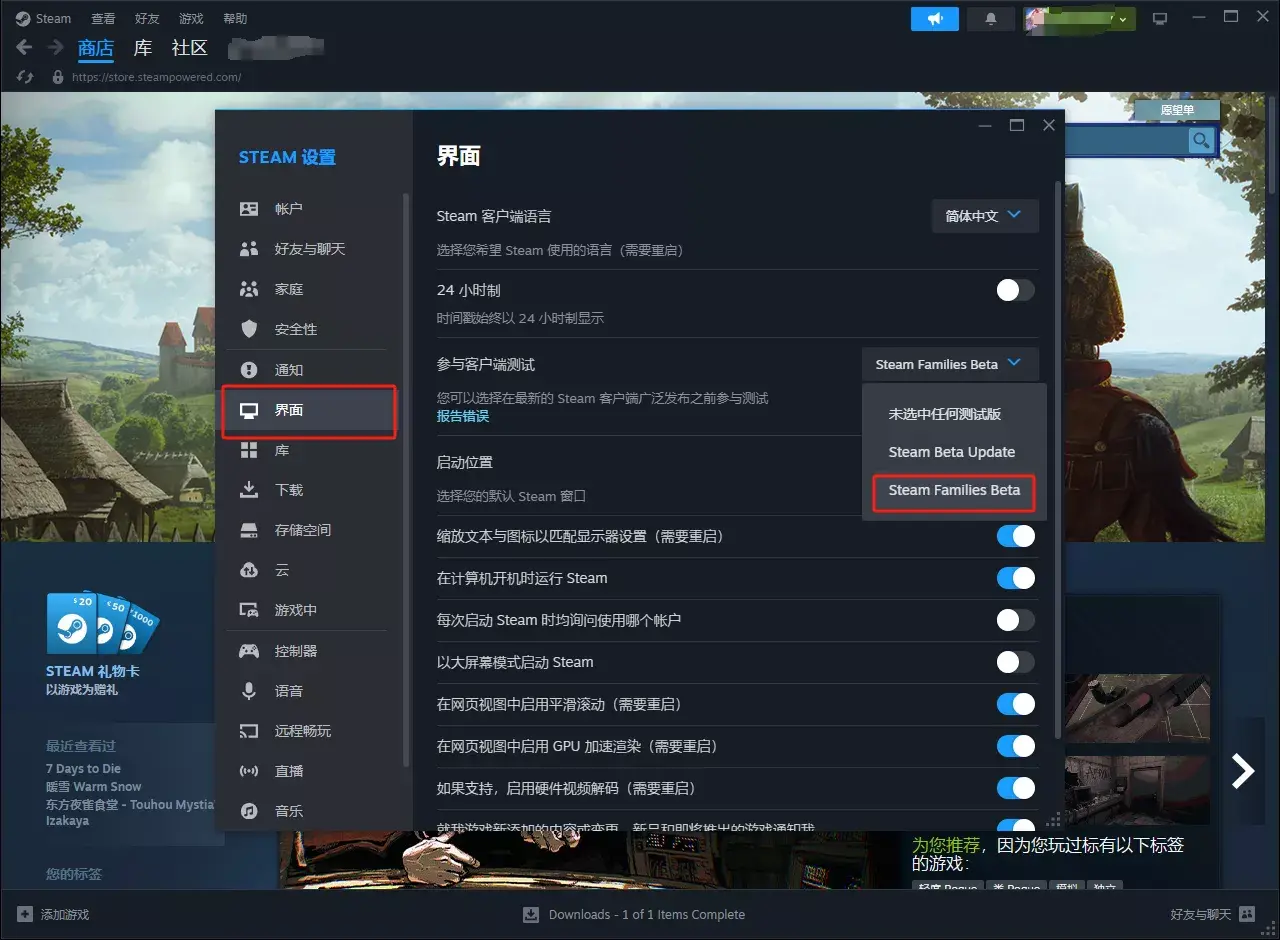Image resolution: width=1280 pixels, height=940 pixels.
Task: Open the 下载 download arrow icon
Action: pos(249,490)
